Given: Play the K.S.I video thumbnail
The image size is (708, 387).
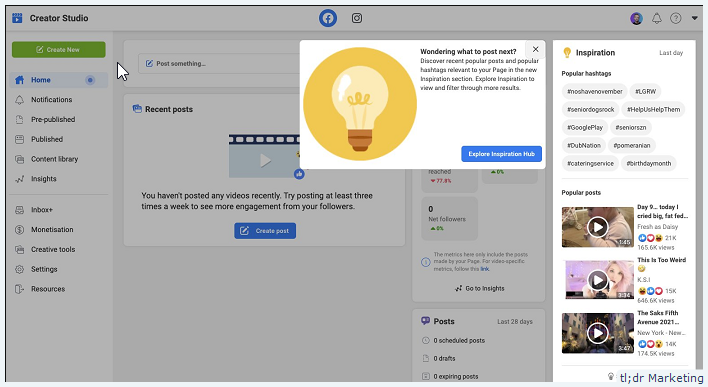Looking at the screenshot, I should (598, 280).
